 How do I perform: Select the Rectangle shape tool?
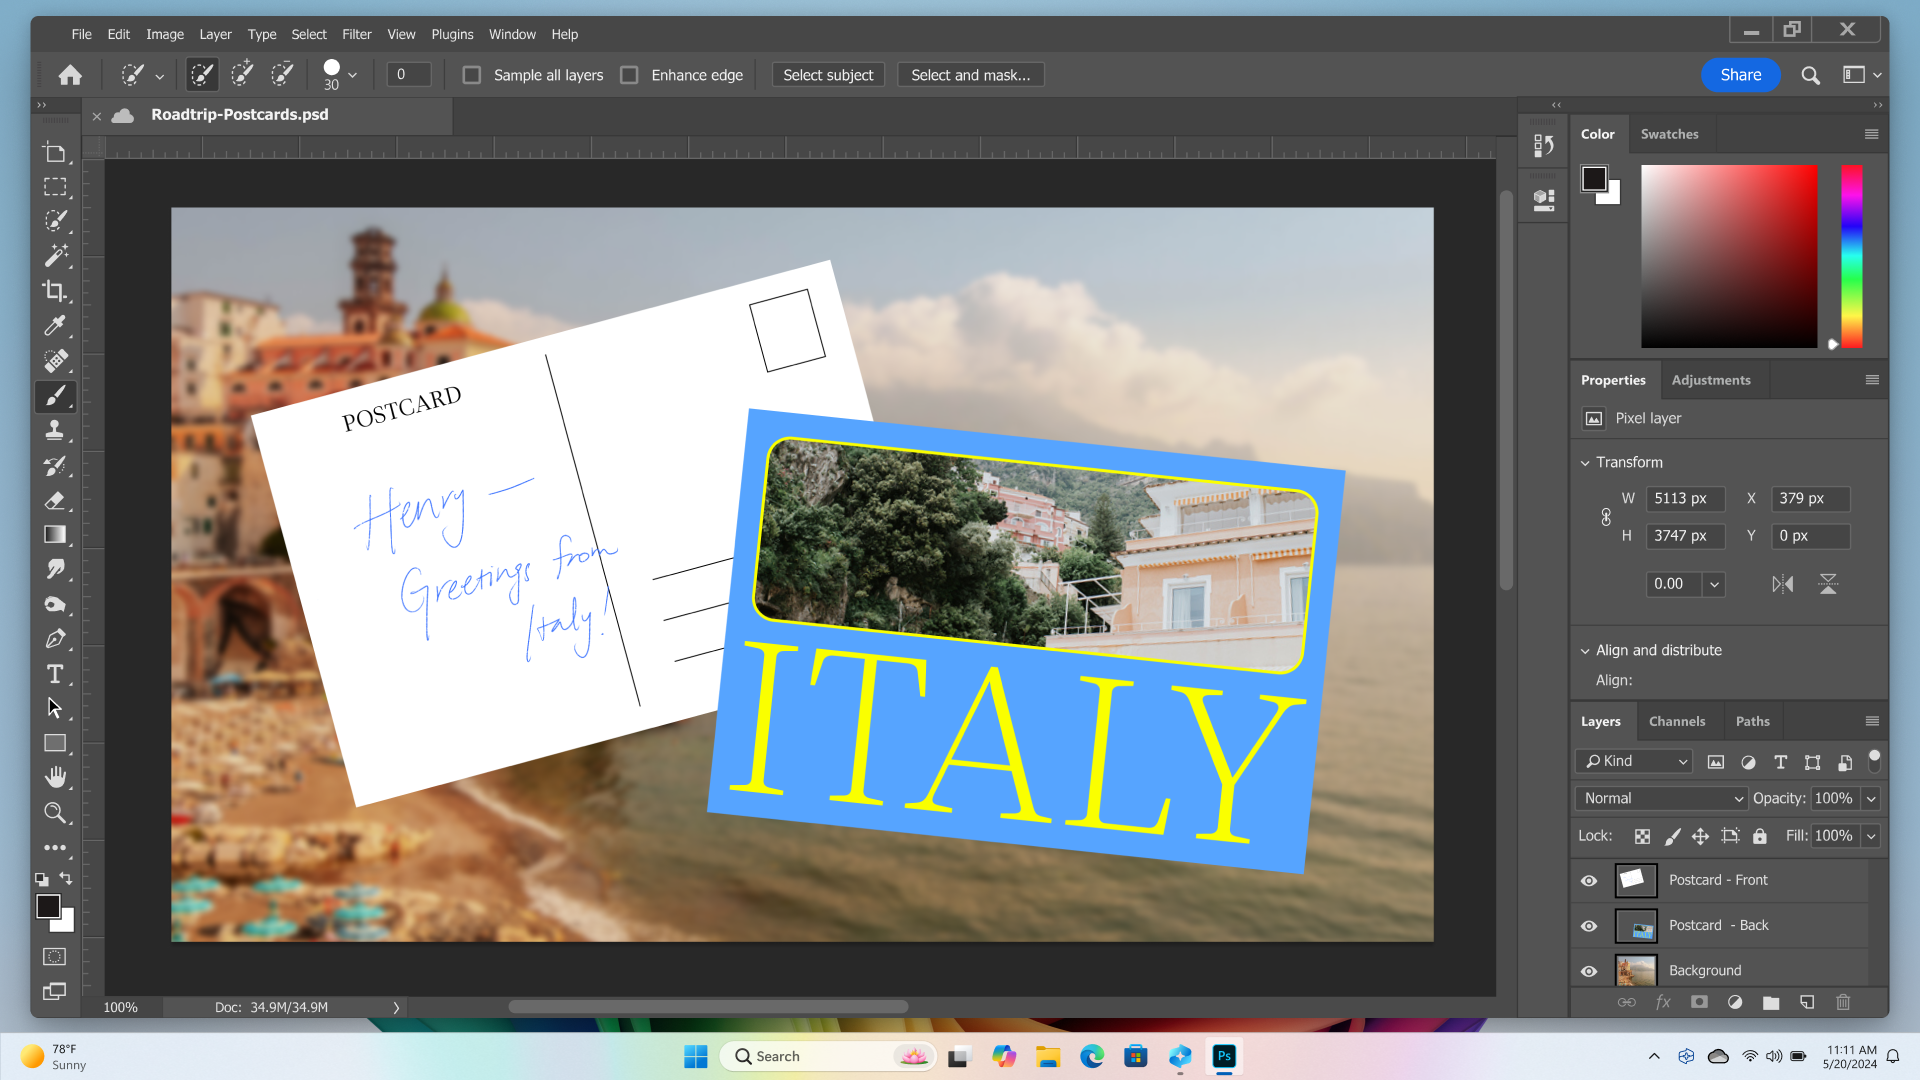pos(55,743)
